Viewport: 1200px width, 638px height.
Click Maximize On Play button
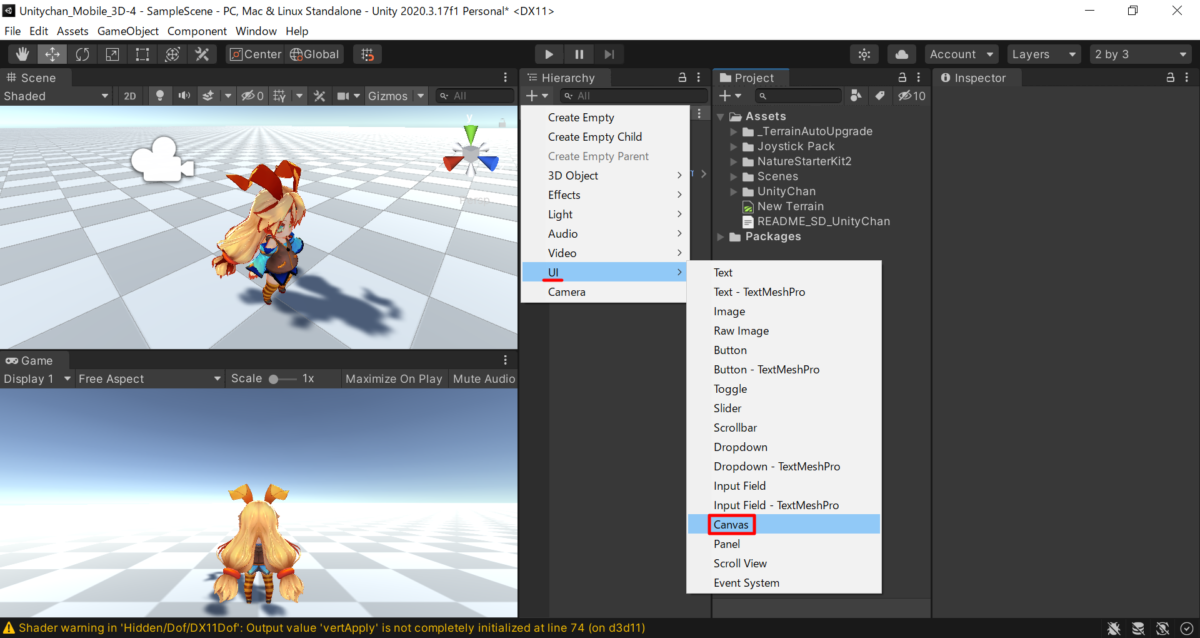394,379
